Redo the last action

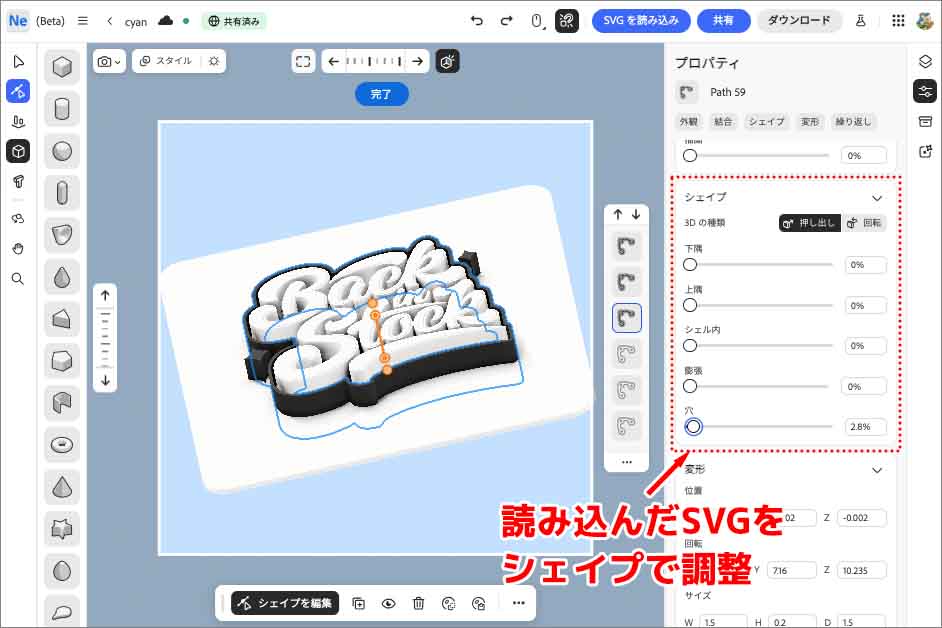(x=506, y=21)
